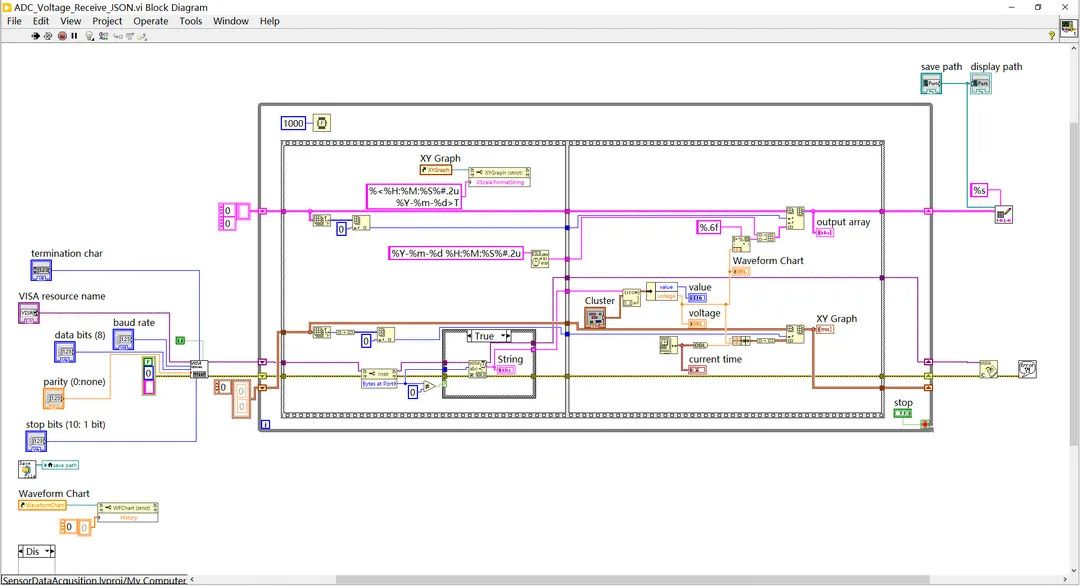The height and width of the screenshot is (586, 1080).
Task: Click the context help question mark icon
Action: pos(1051,36)
